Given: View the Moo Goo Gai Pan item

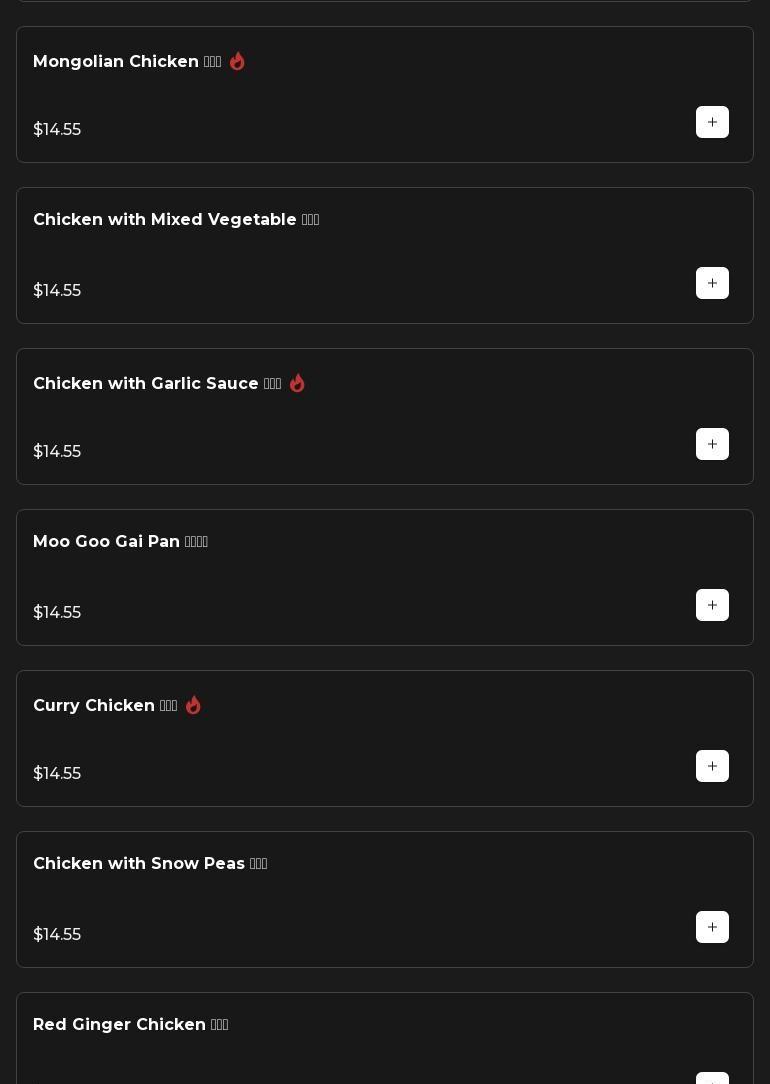Looking at the screenshot, I should 107,542.
